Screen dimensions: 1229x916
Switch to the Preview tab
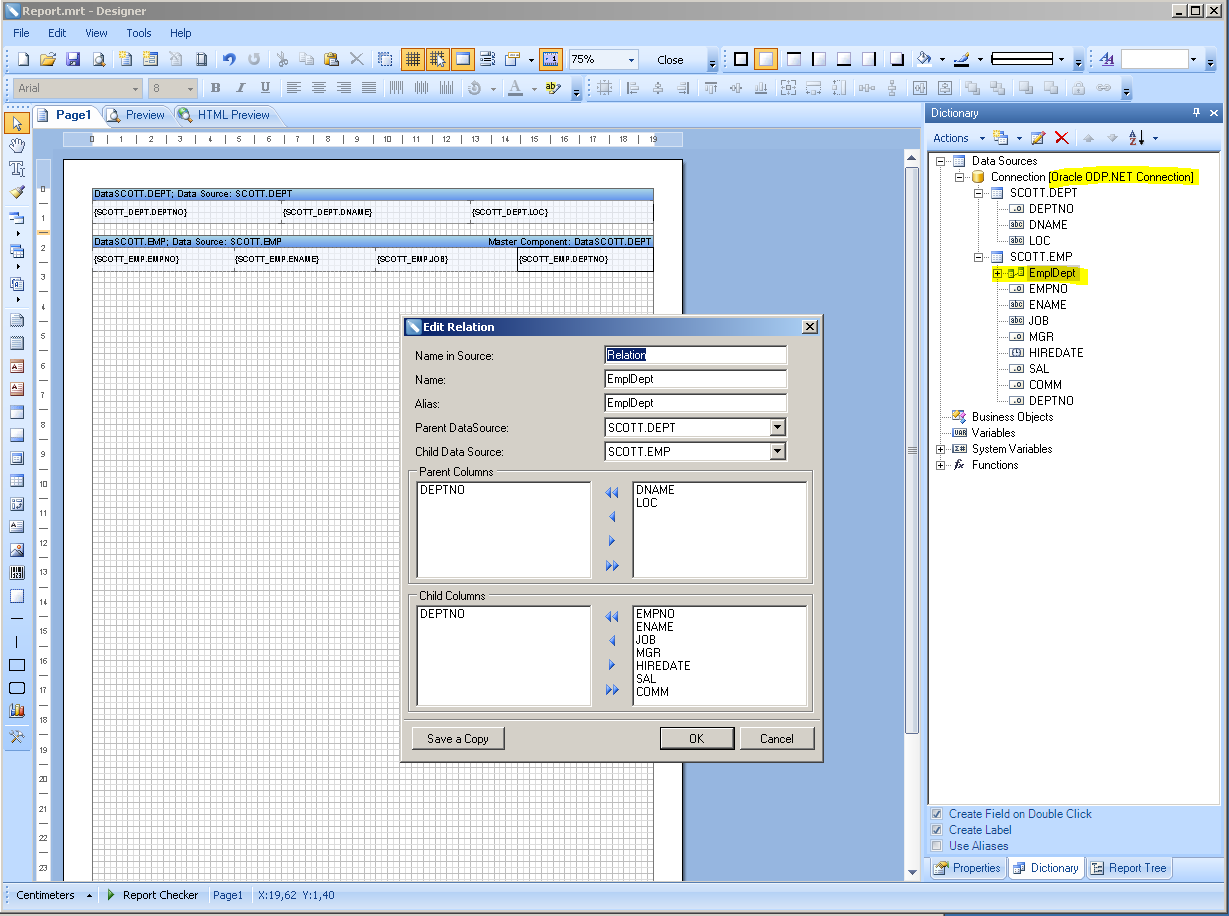pyautogui.click(x=136, y=115)
